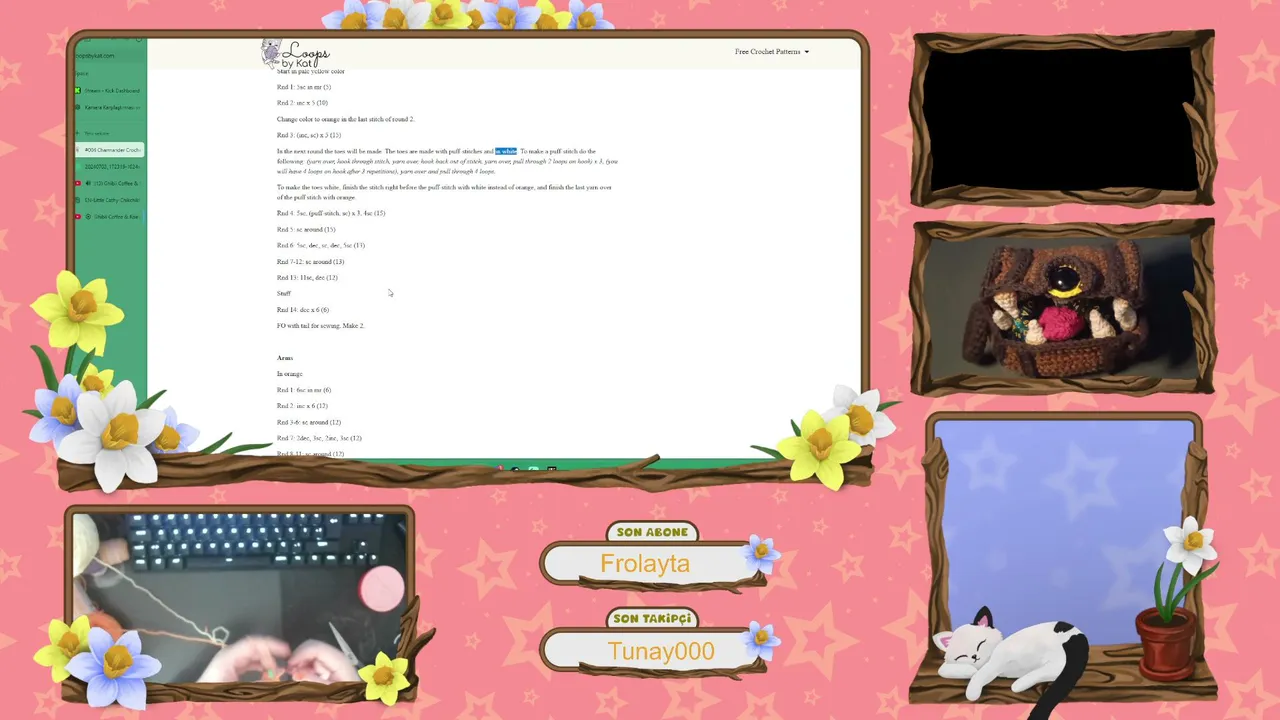The width and height of the screenshot is (1280, 720).
Task: Click the "Rnd 4: 5sc, (puff stitch, sc)" line
Action: pyautogui.click(x=331, y=213)
